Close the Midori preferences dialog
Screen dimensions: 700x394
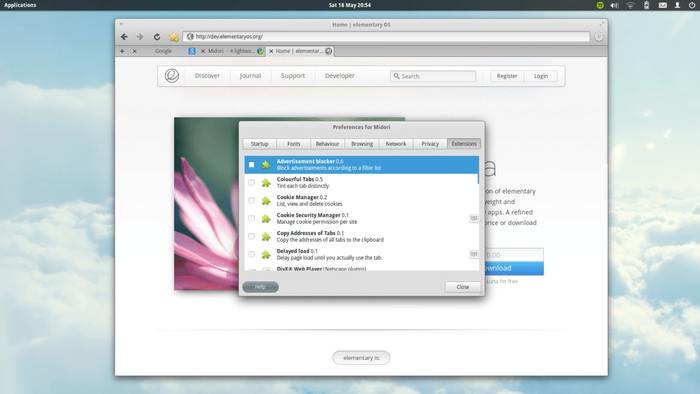(463, 287)
